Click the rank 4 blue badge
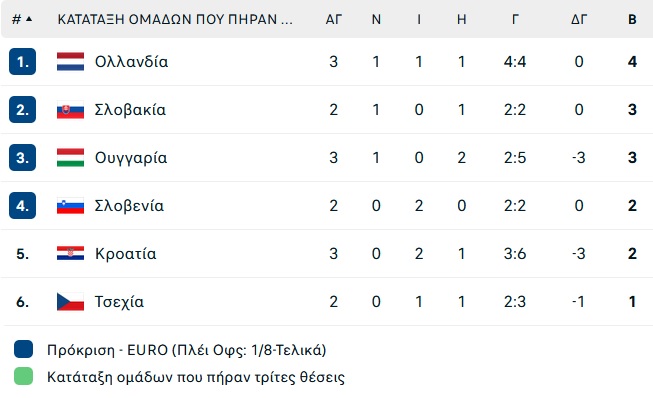Image resolution: width=653 pixels, height=398 pixels. coord(22,206)
